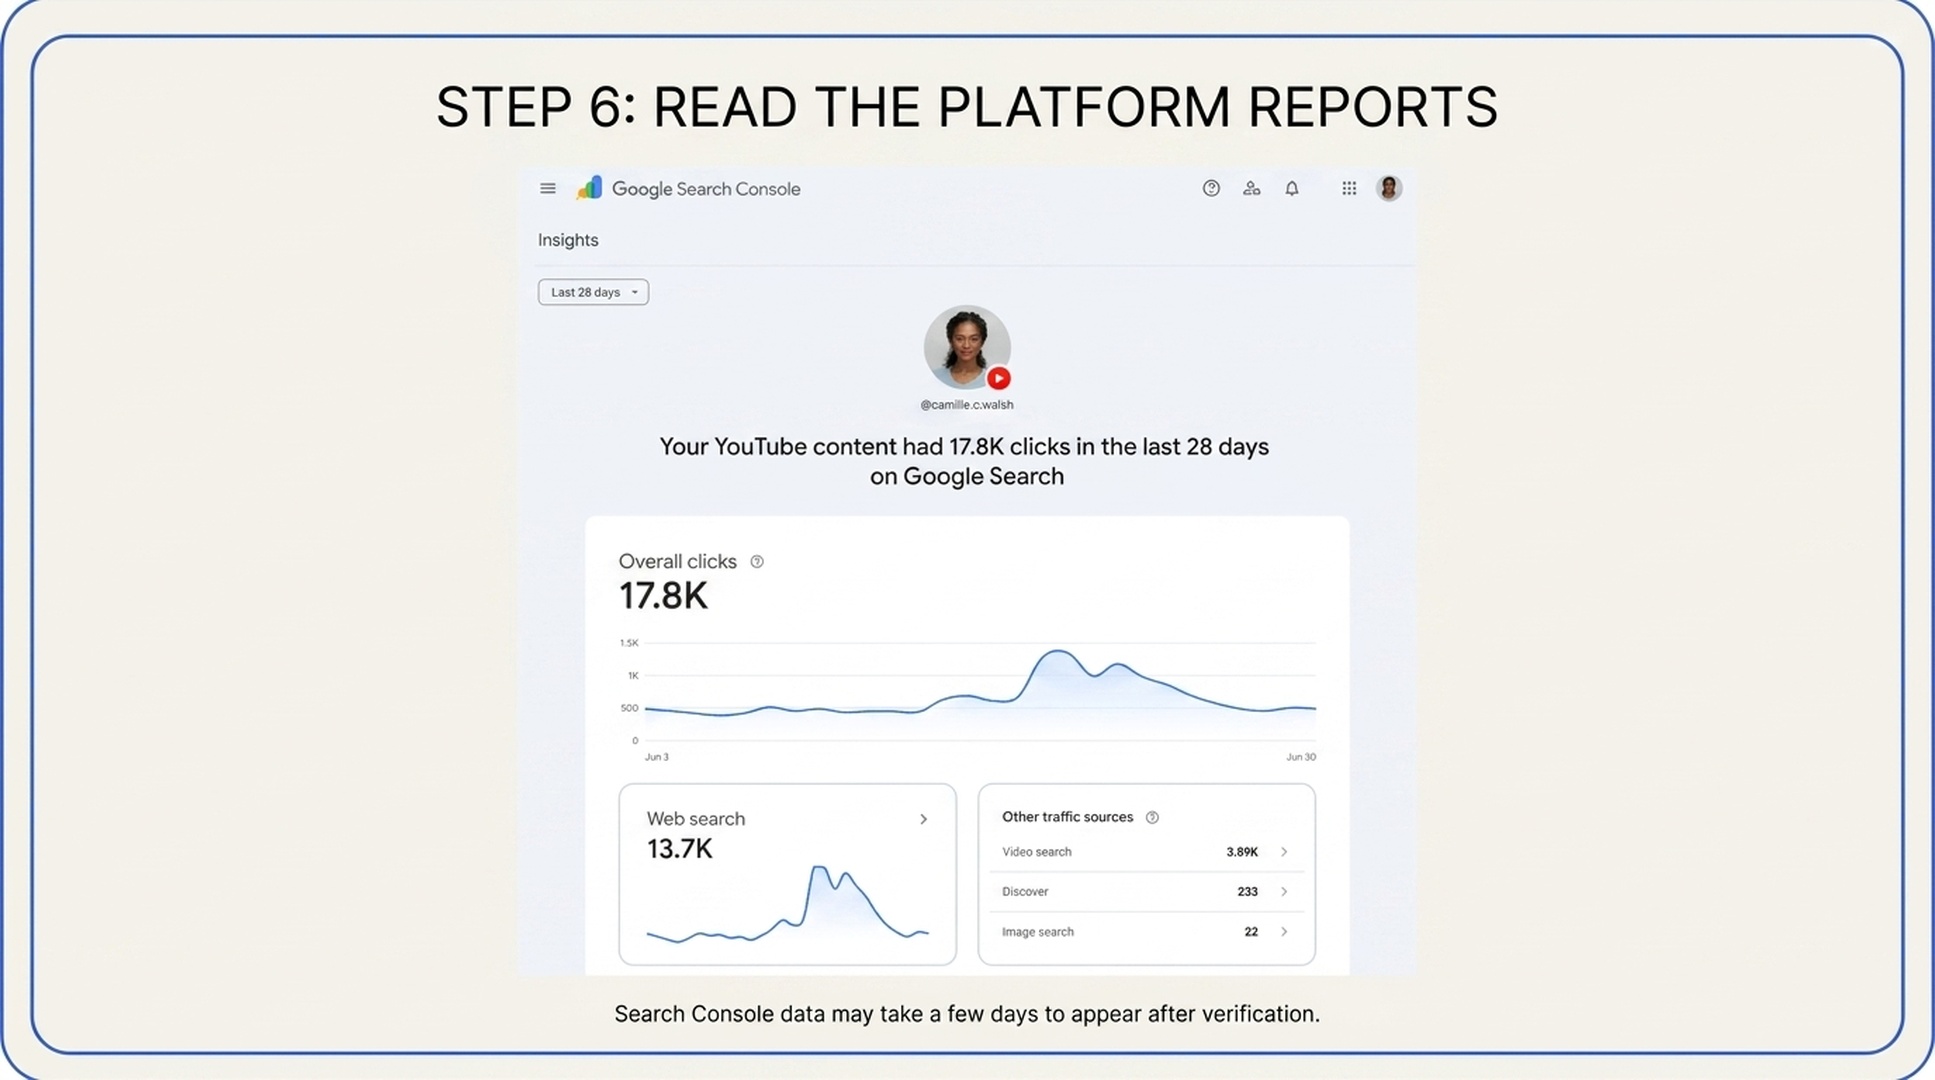Open the notifications bell
1935x1080 pixels.
[1292, 188]
